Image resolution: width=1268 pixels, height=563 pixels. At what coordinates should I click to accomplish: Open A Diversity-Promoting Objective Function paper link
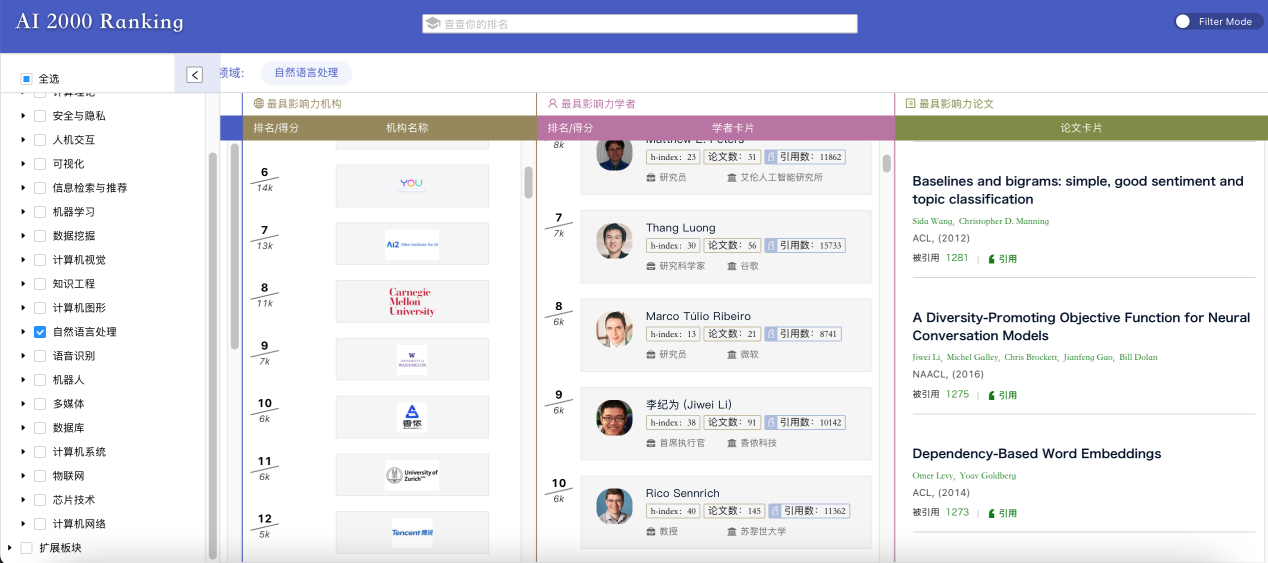pyautogui.click(x=1081, y=326)
